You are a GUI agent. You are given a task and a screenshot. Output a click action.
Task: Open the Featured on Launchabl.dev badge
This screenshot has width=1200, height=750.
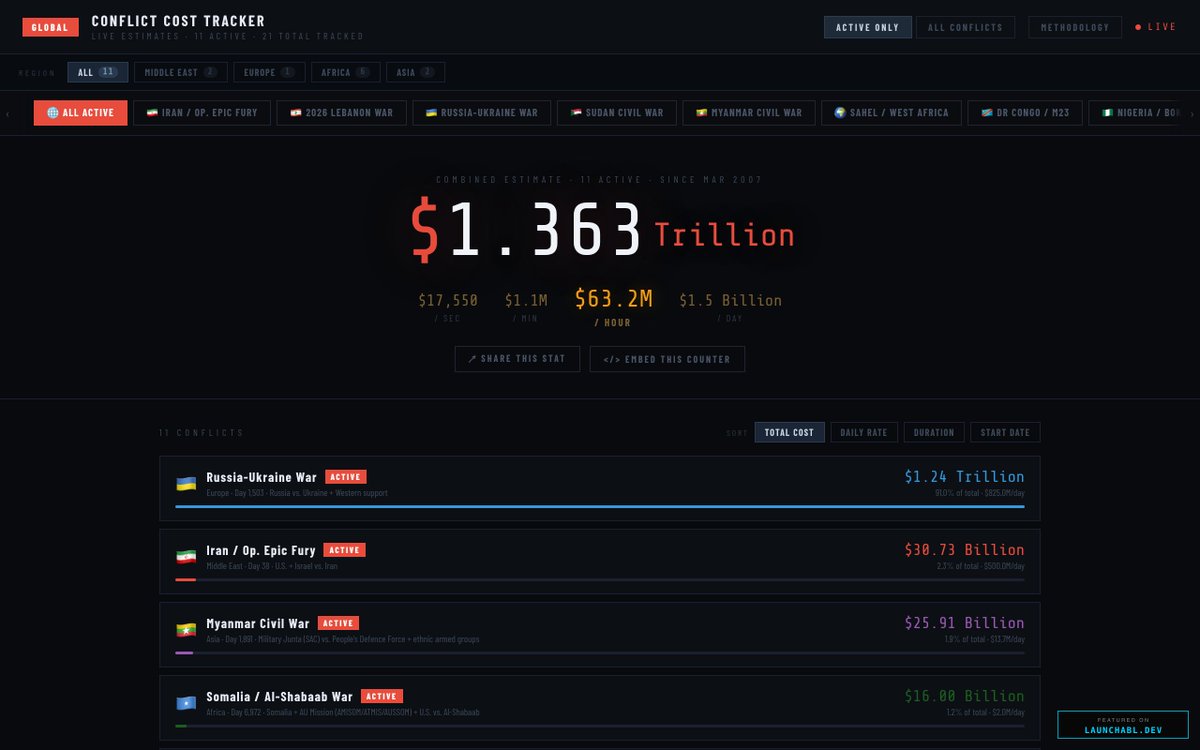1123,725
